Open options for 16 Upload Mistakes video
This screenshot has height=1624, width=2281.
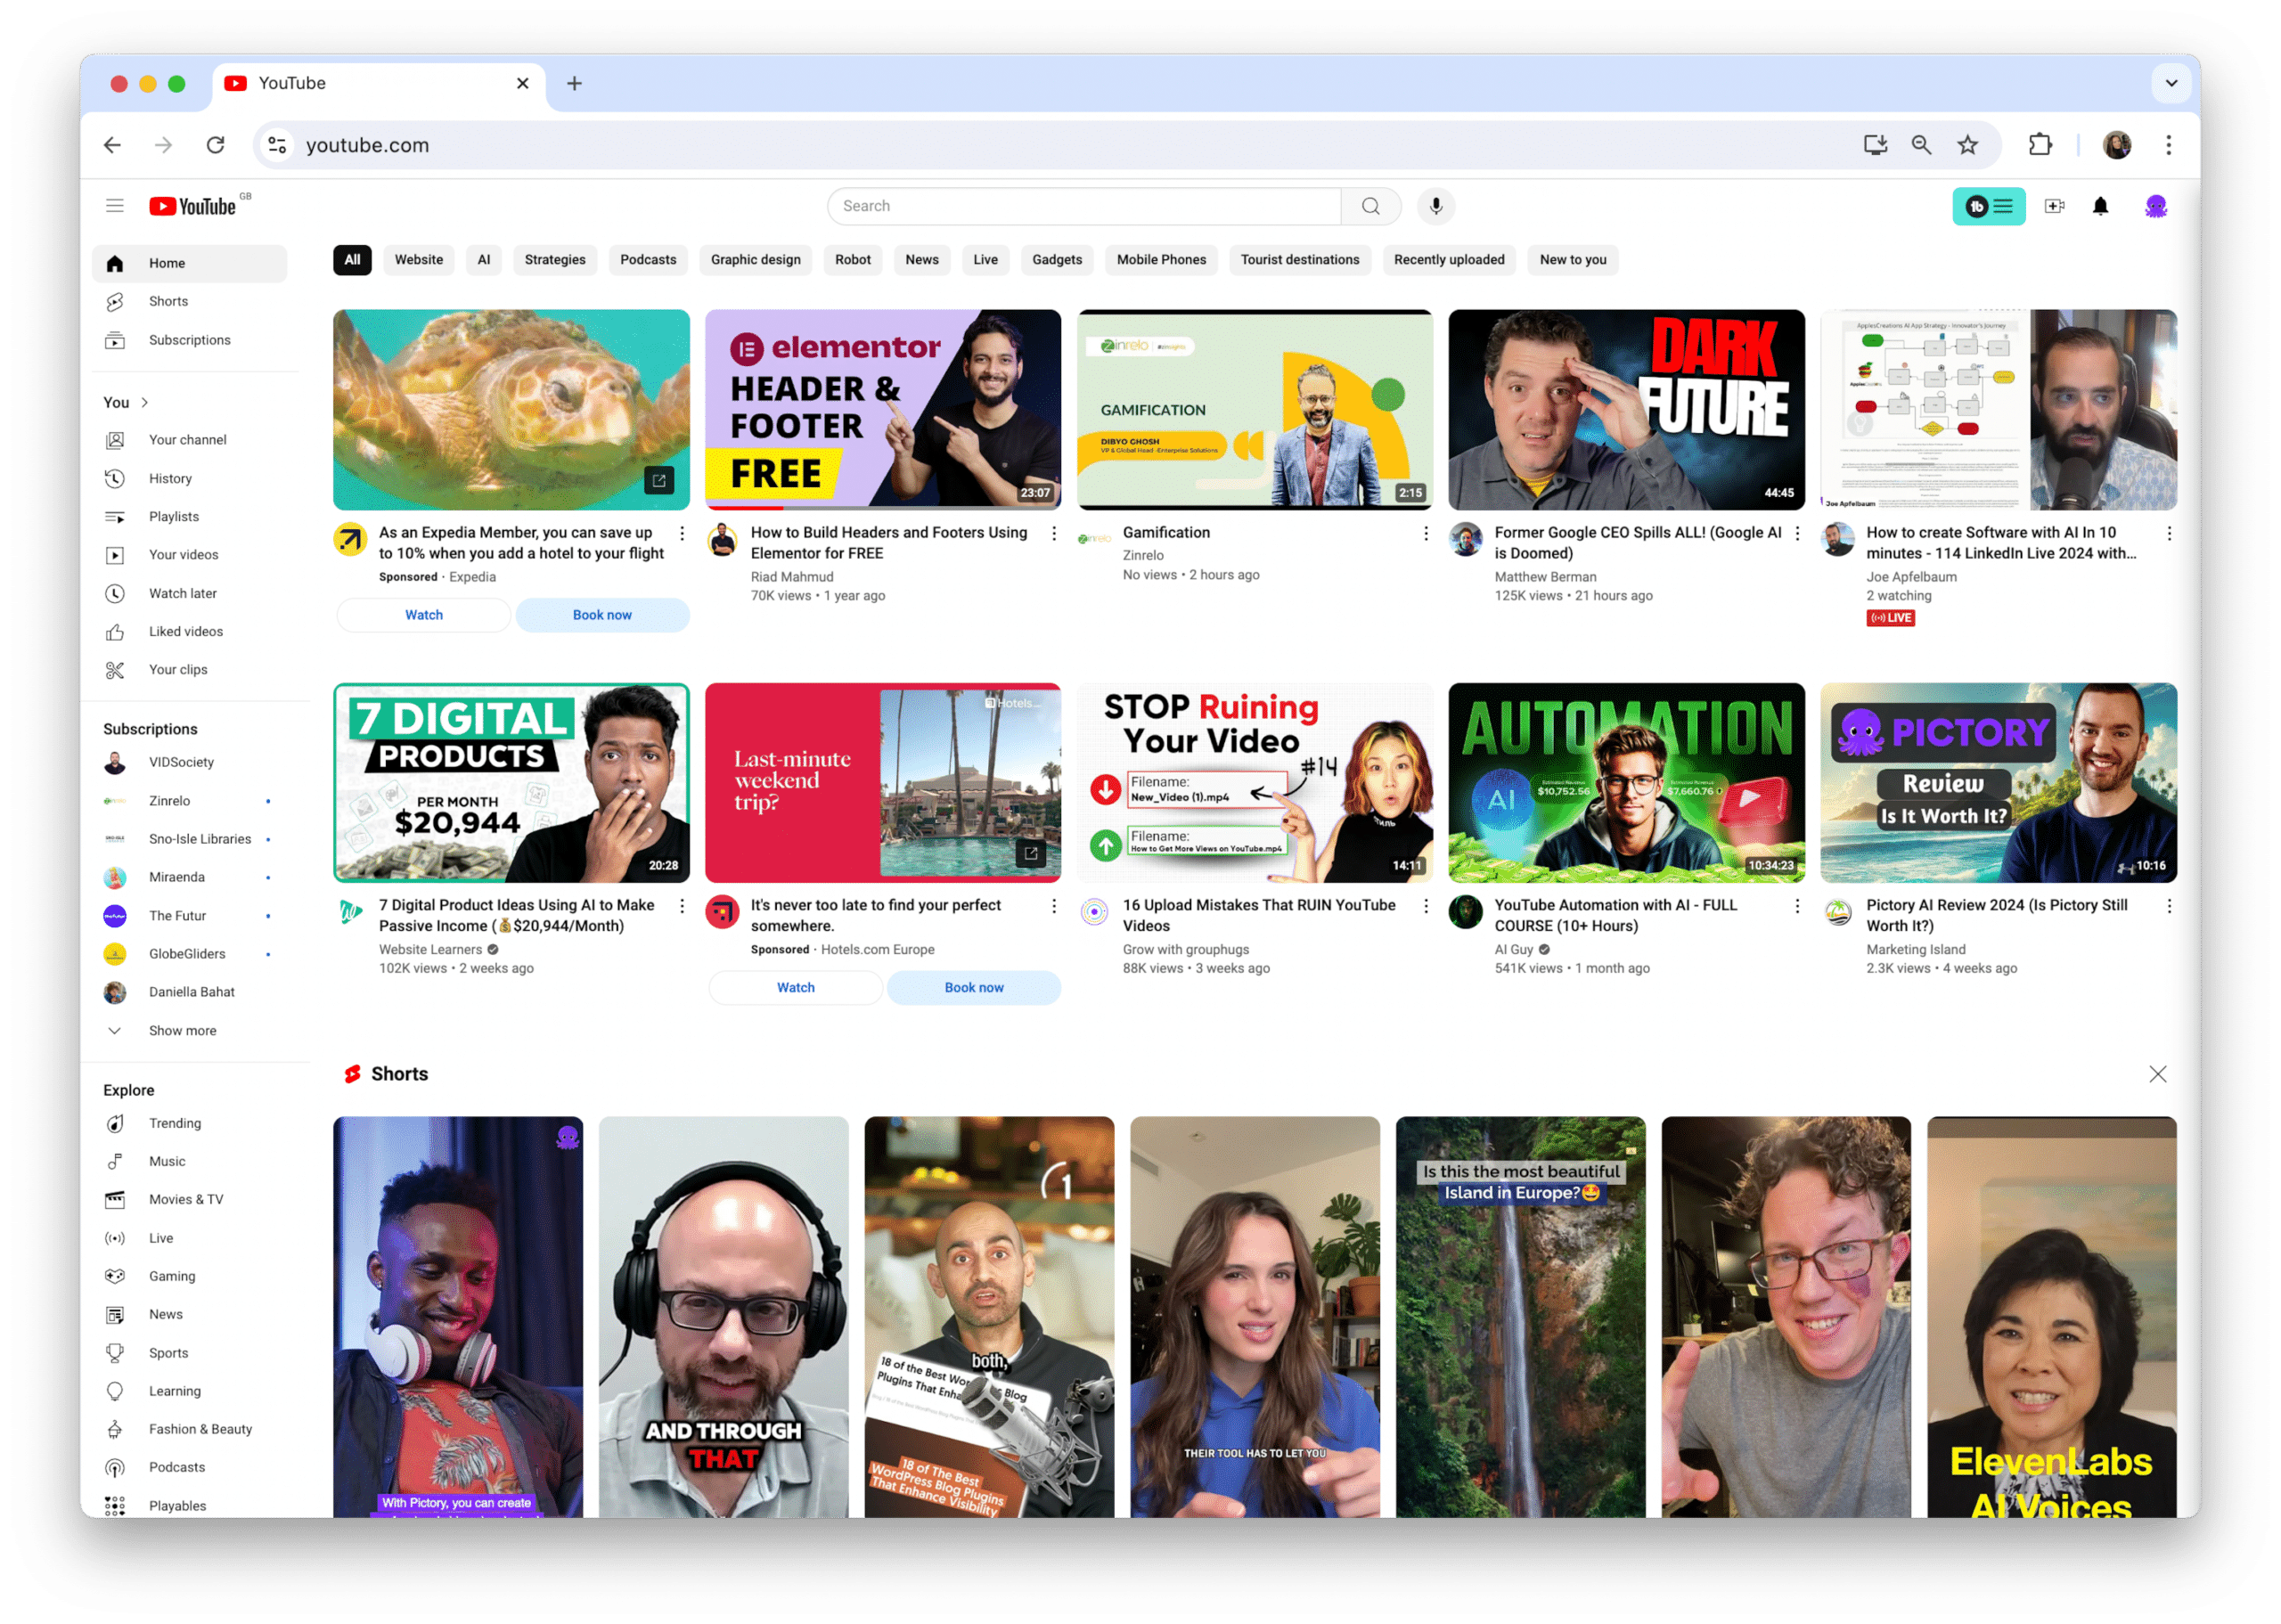(x=1425, y=906)
